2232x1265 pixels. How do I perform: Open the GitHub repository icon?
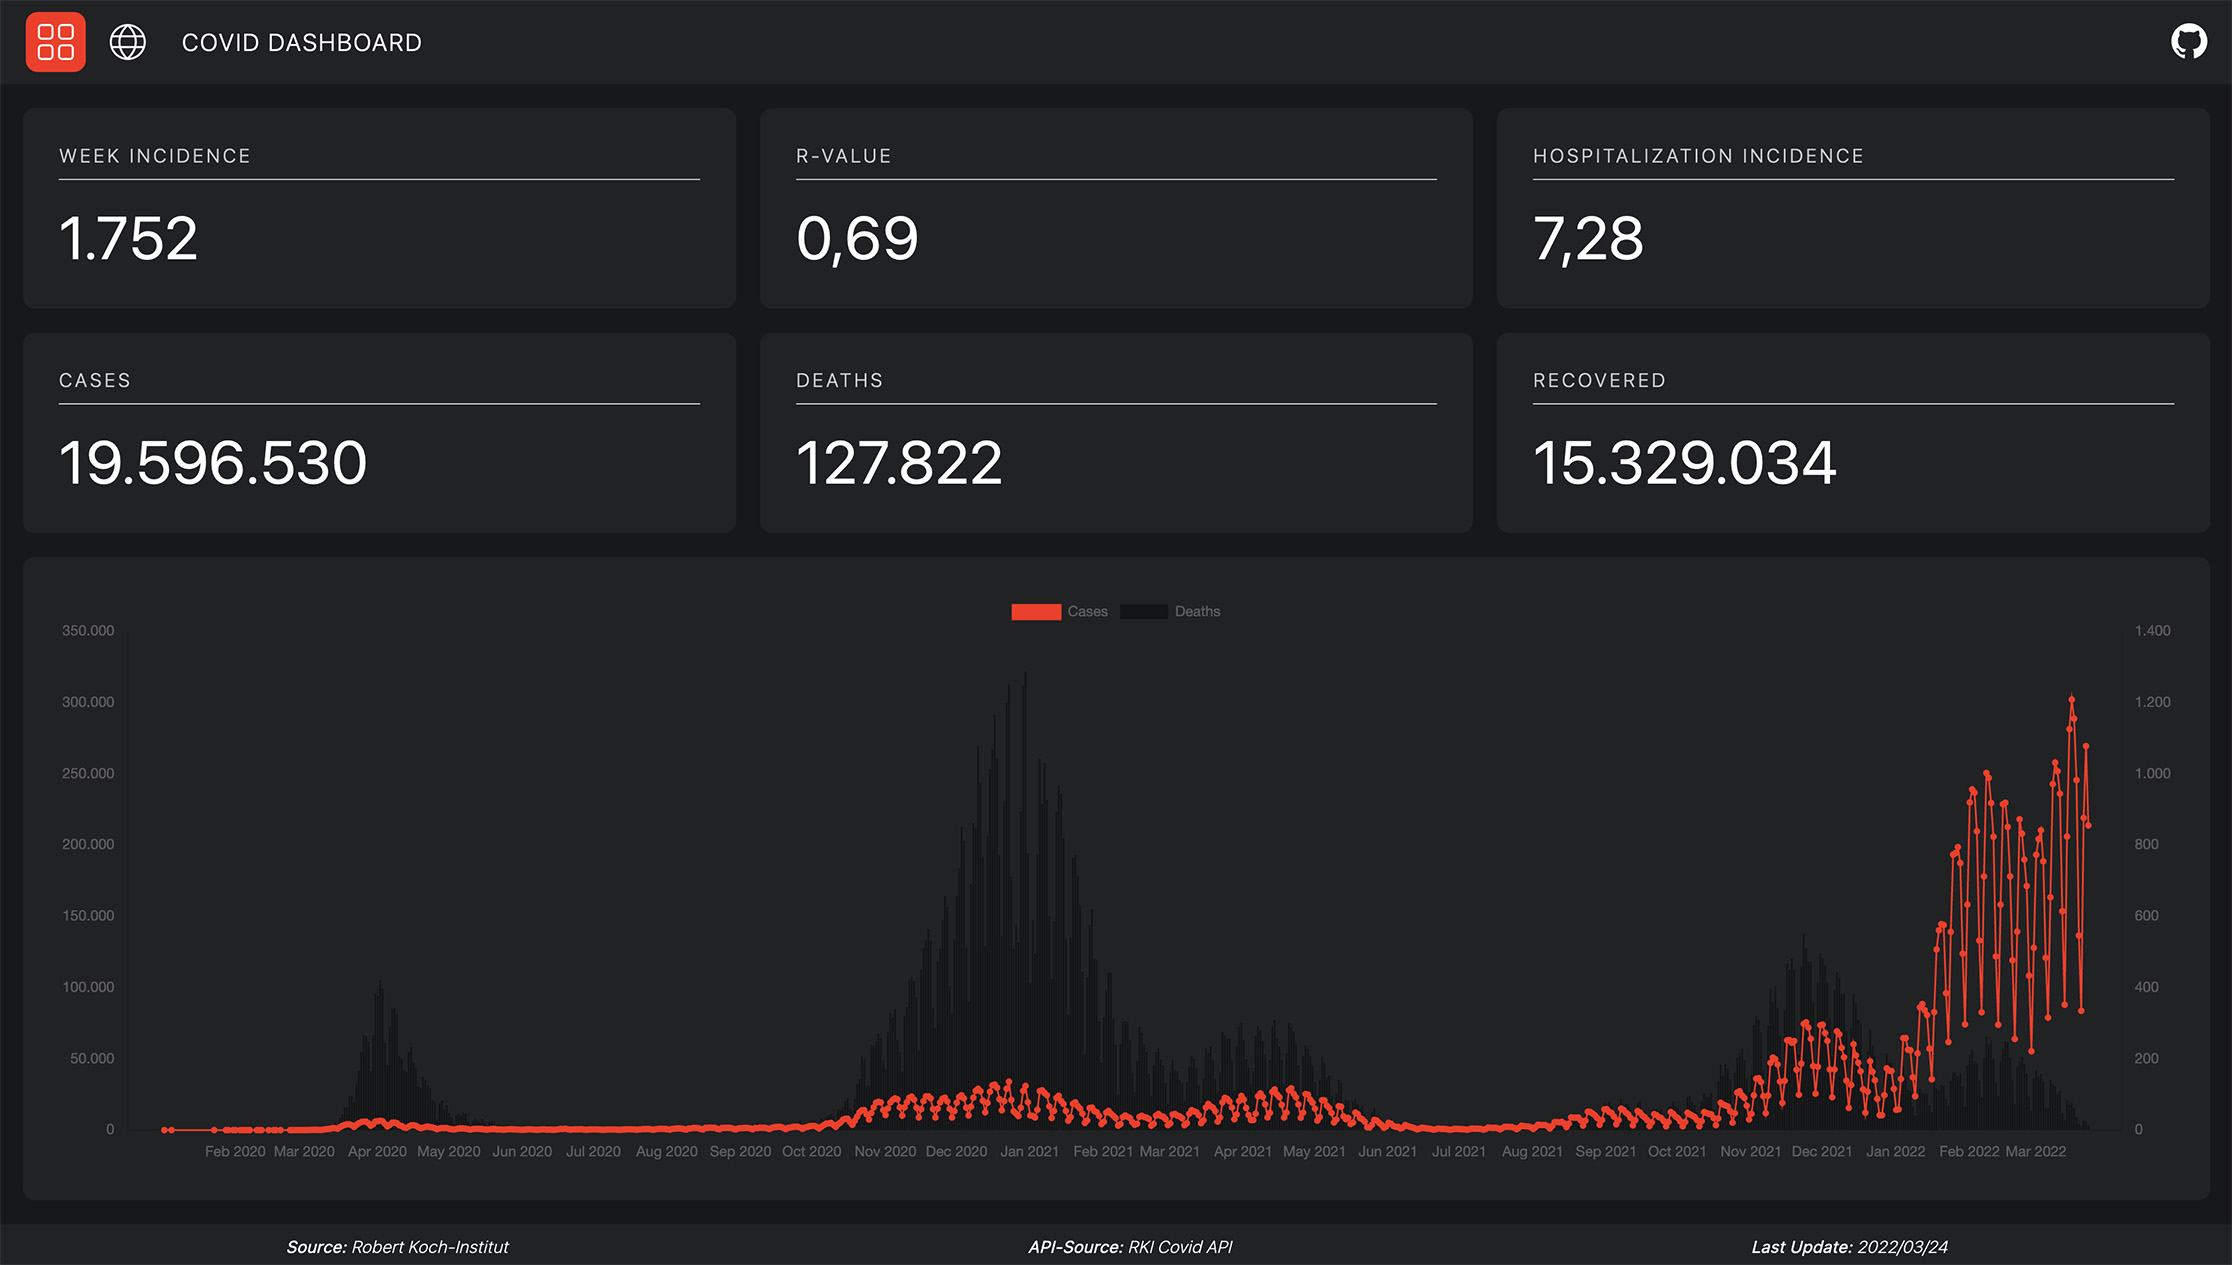pos(2189,42)
